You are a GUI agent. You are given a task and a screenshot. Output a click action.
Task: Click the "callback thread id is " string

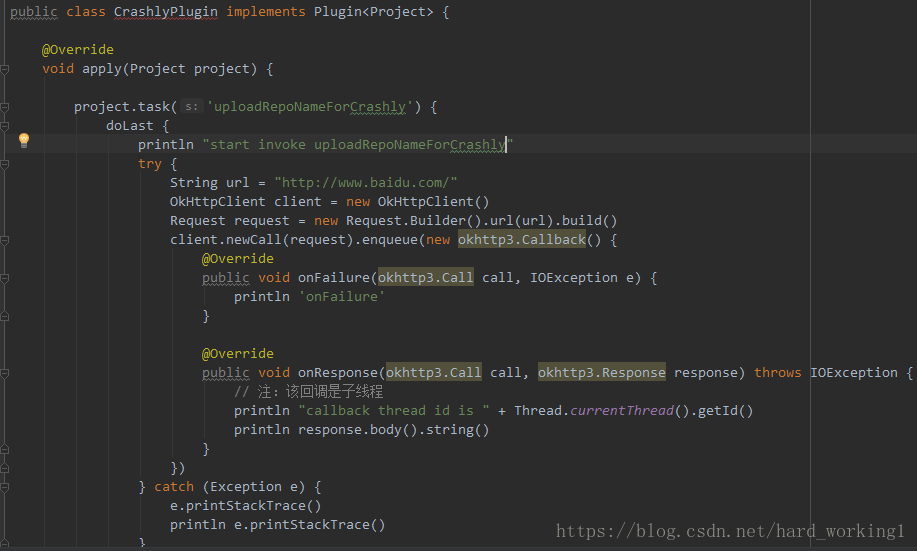coord(394,411)
